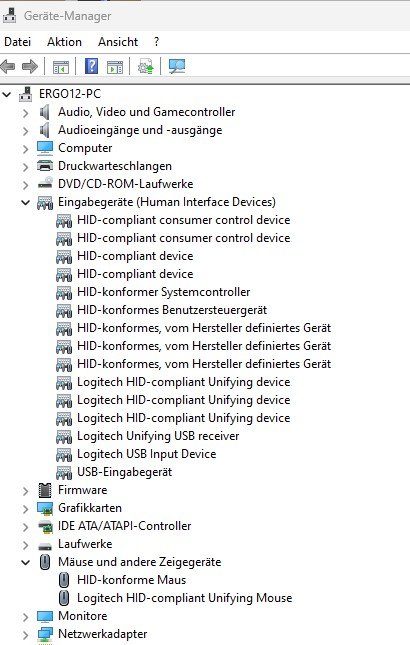The image size is (410, 645).
Task: Click Scan for hardware changes monitor icon
Action: point(177,66)
